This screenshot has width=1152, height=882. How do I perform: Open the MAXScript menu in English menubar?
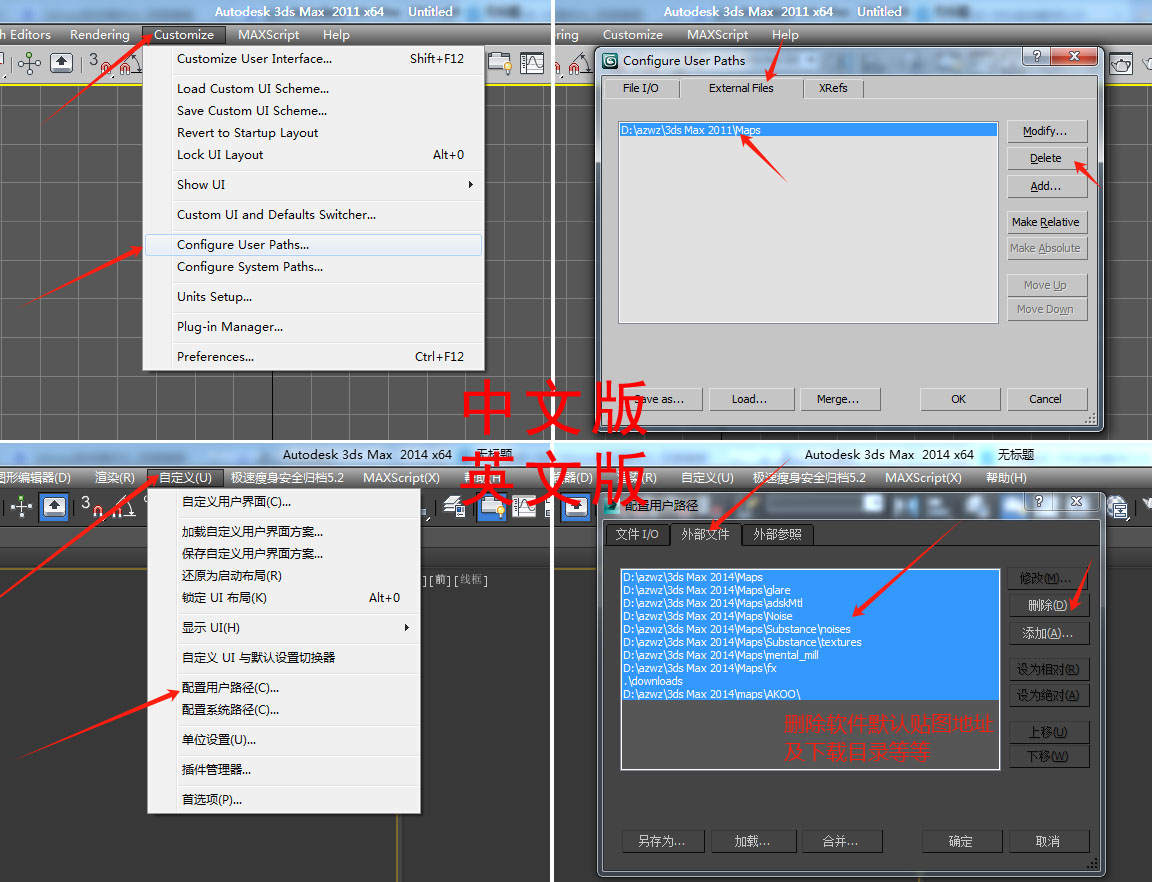pos(267,35)
